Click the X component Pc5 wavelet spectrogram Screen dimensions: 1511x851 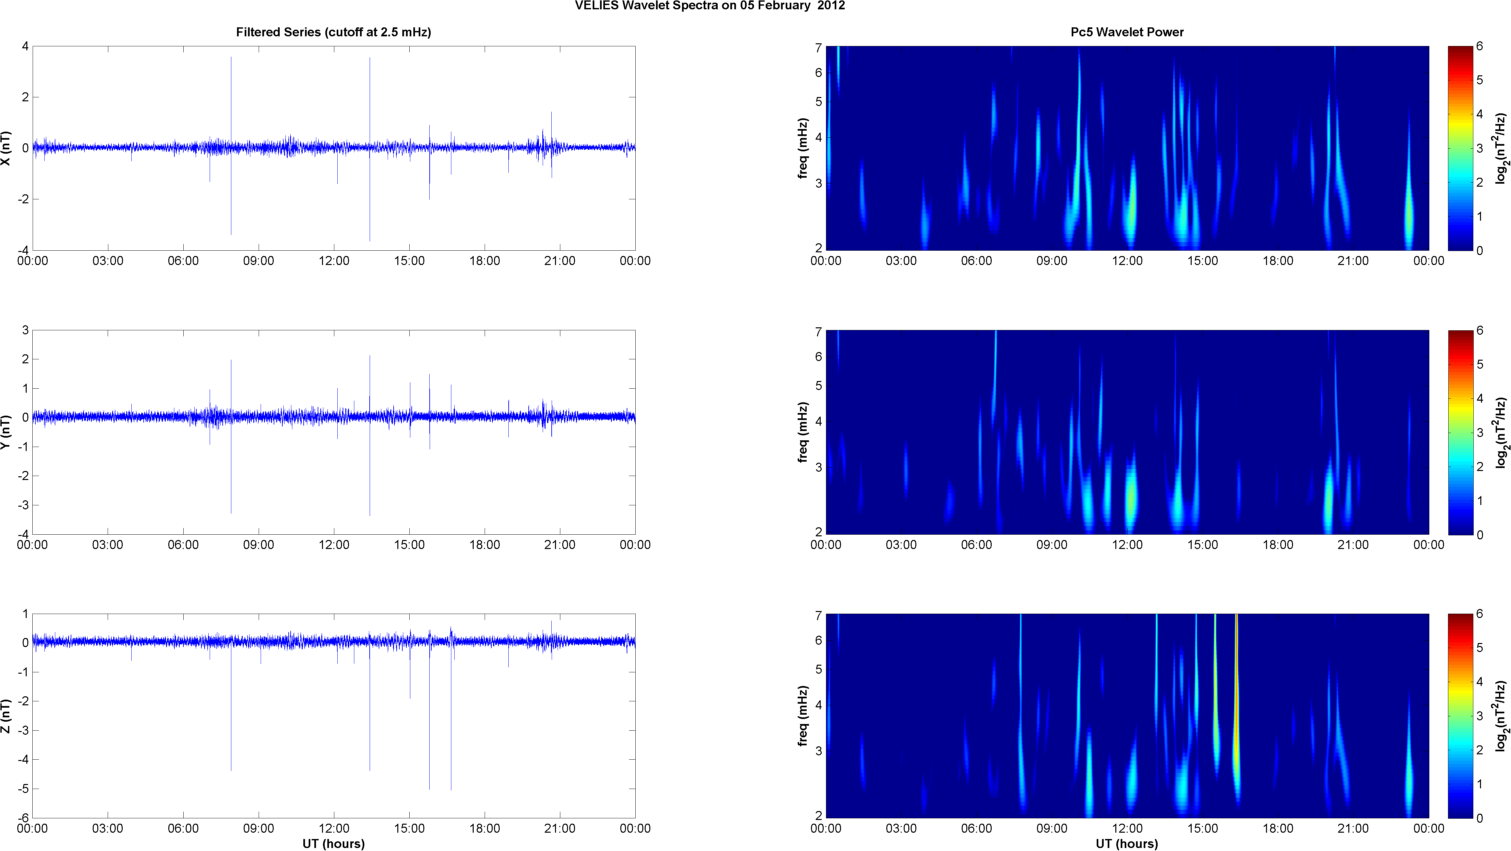1127,148
